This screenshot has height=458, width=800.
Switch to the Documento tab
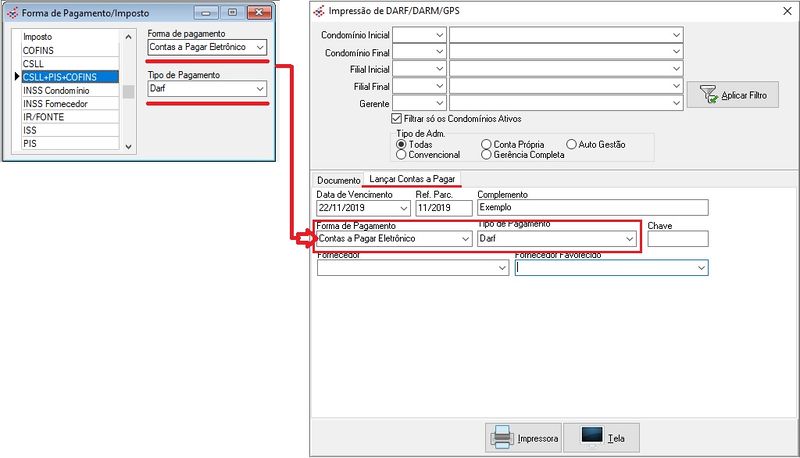coord(337,180)
